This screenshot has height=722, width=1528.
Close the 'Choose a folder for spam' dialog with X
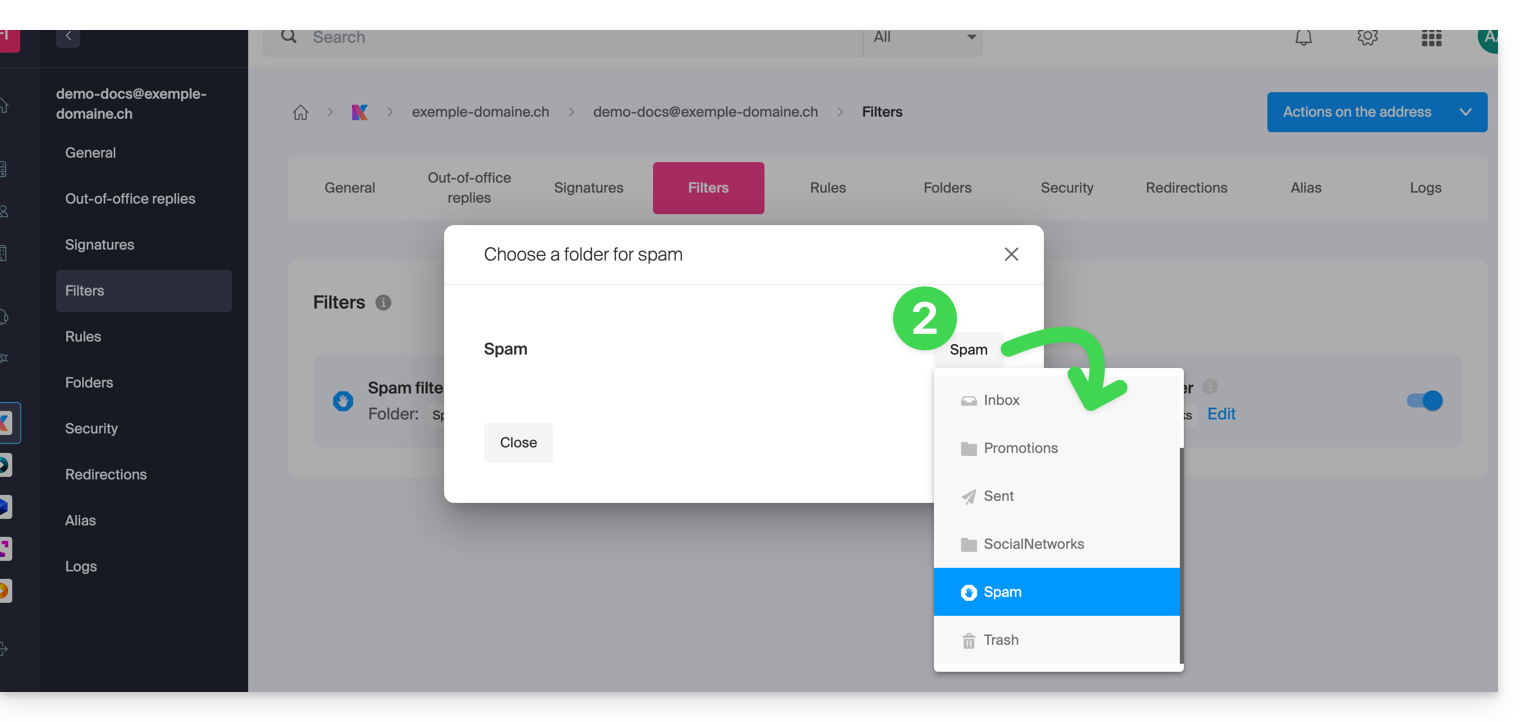point(1011,254)
